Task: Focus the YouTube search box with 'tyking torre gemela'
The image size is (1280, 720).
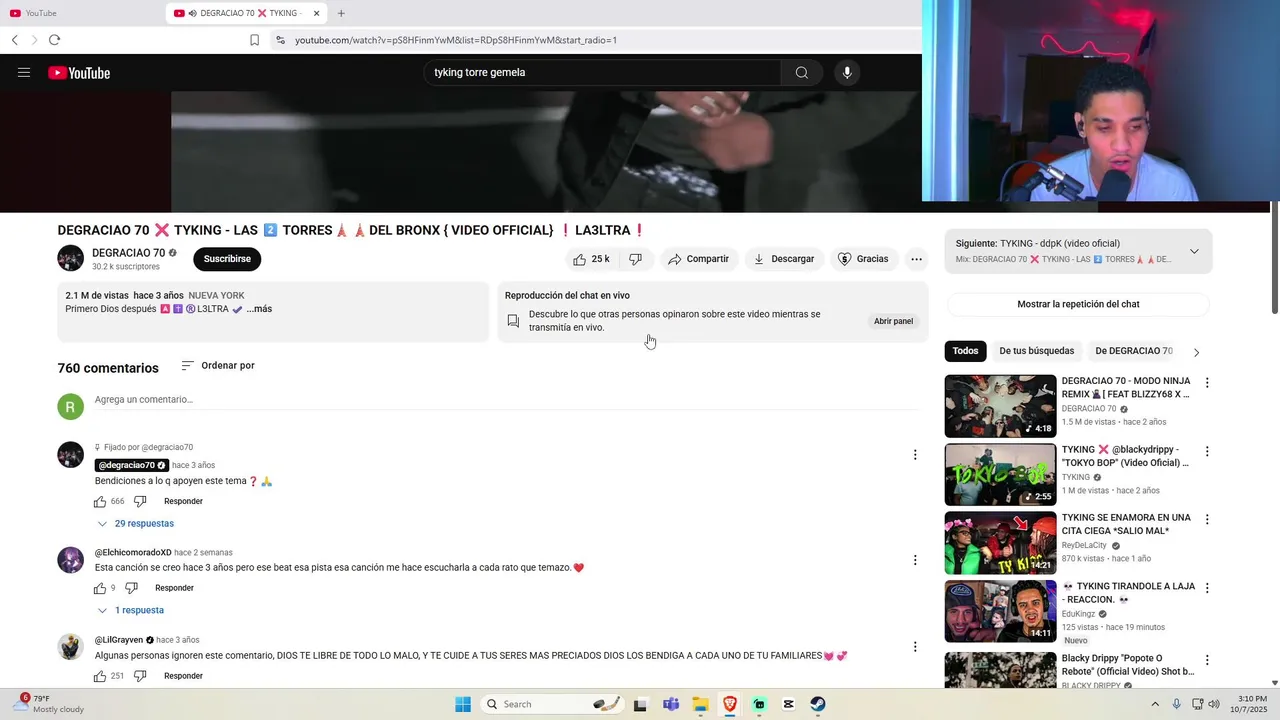Action: click(603, 72)
